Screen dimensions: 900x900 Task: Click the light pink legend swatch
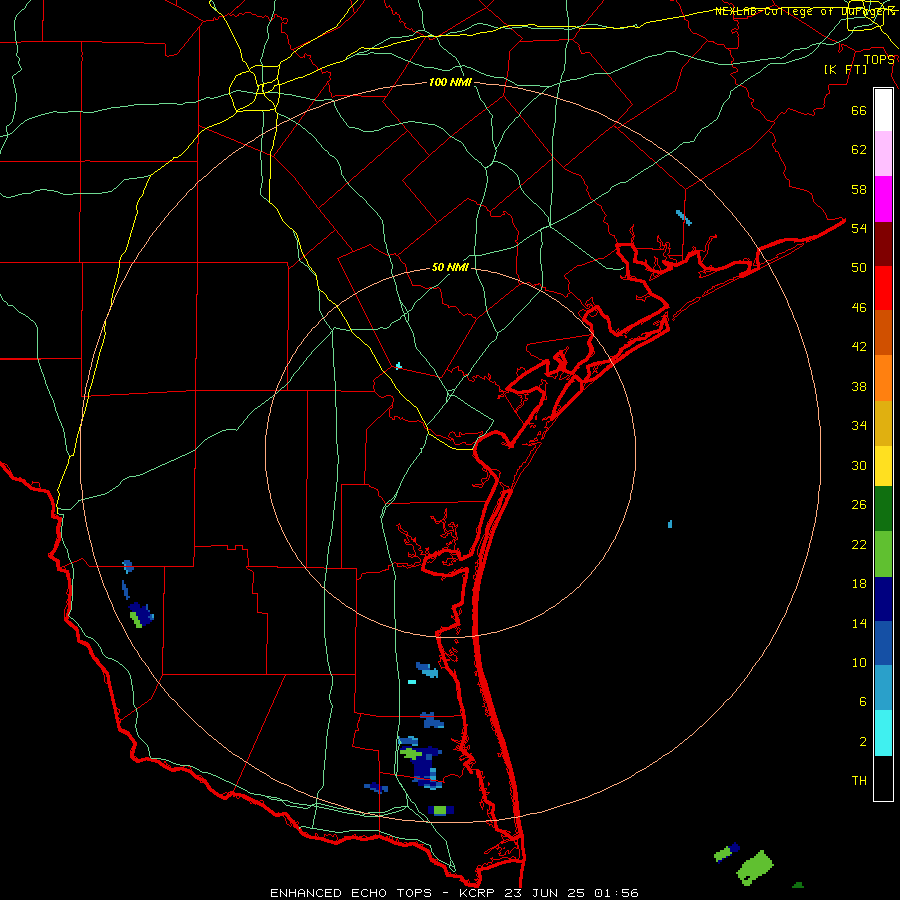(x=883, y=153)
